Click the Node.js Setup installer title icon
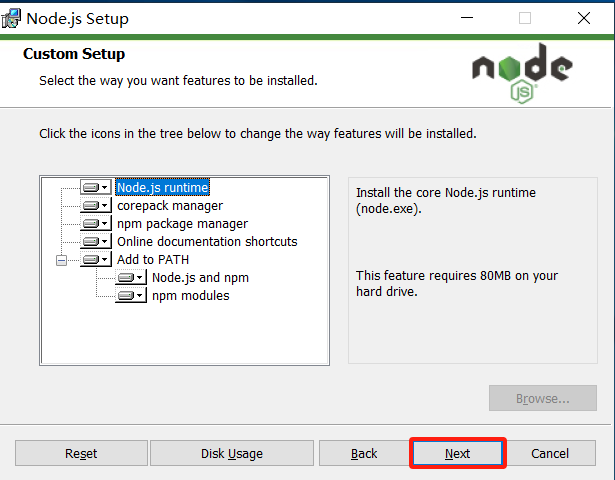 coord(11,18)
